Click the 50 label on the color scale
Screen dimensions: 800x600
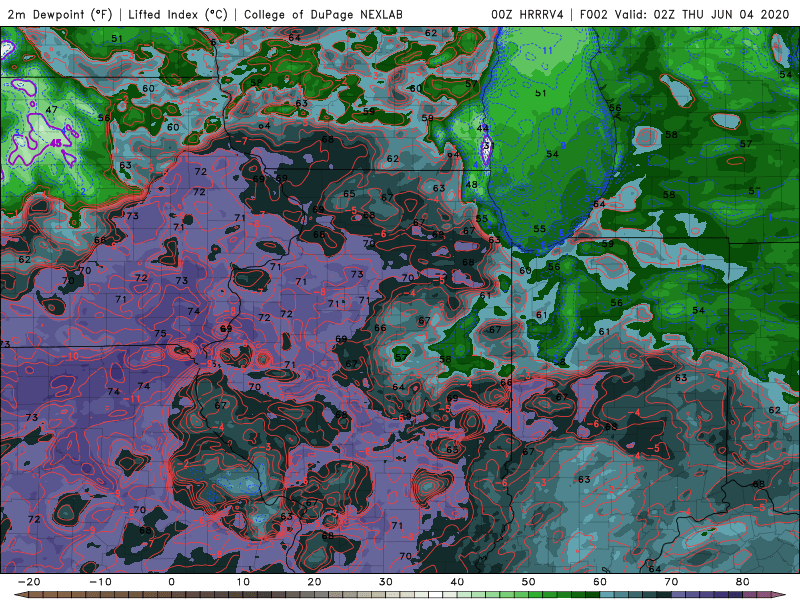pyautogui.click(x=529, y=582)
